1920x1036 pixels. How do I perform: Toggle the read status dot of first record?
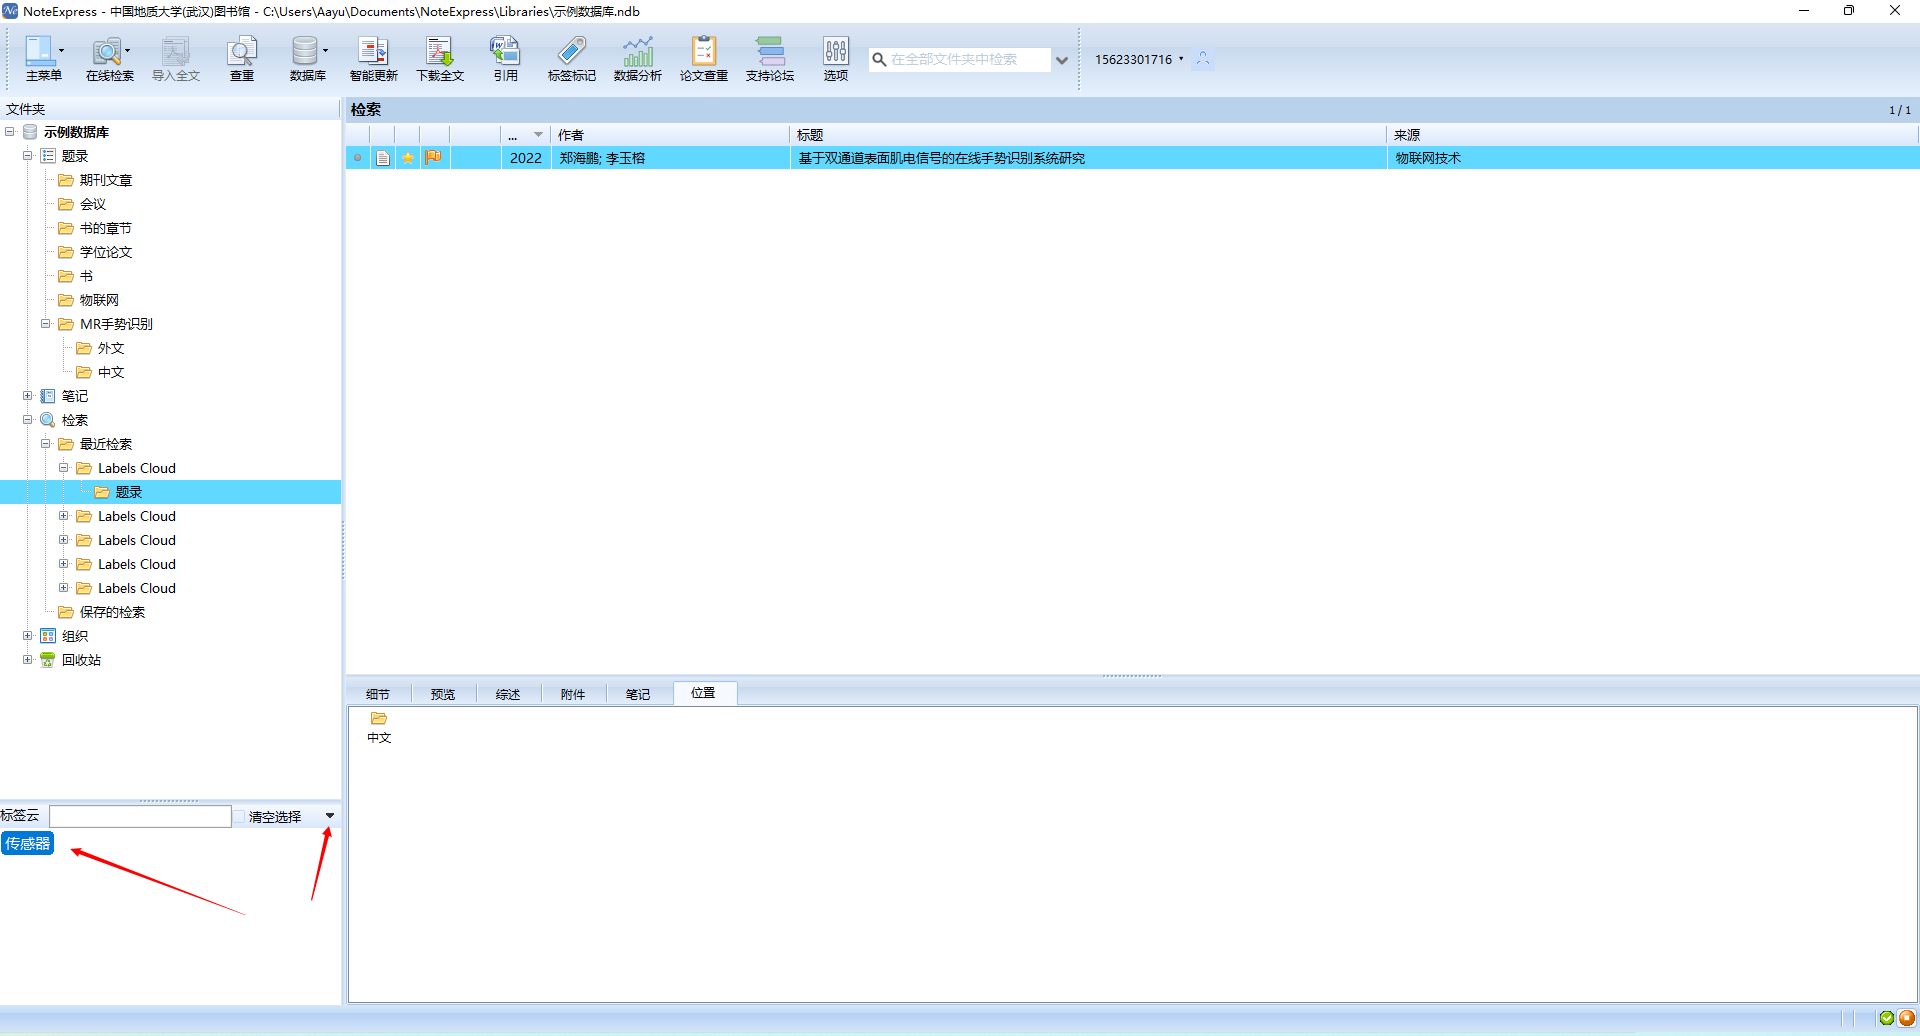point(357,158)
